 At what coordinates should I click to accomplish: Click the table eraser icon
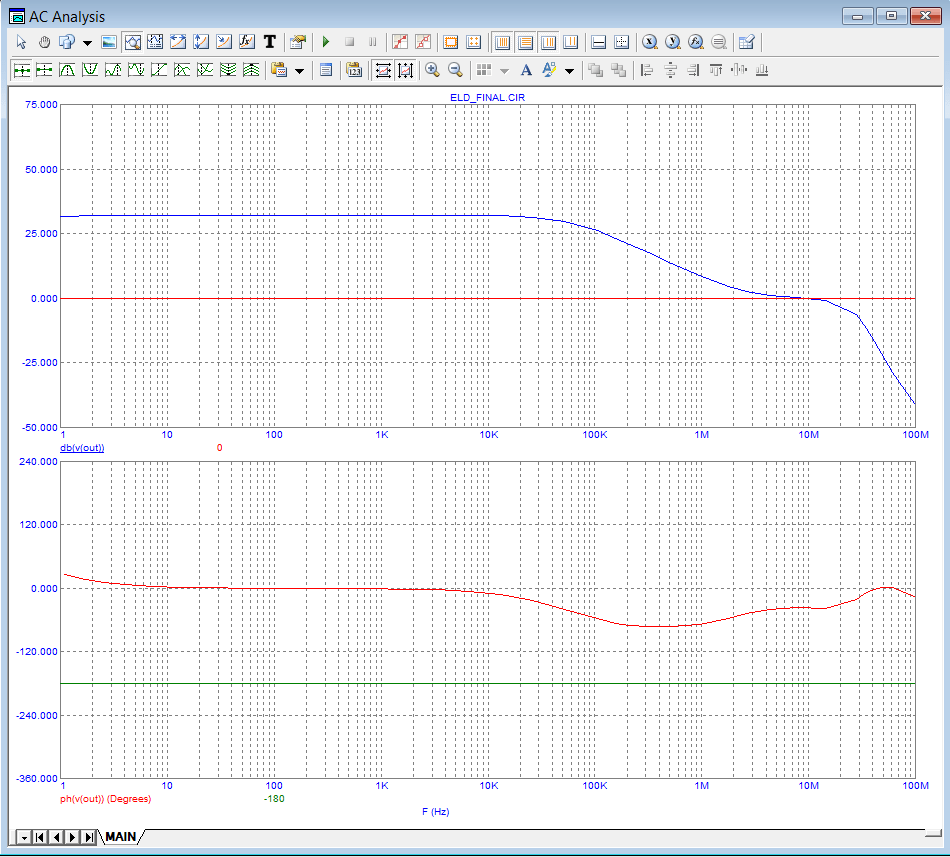tap(746, 42)
